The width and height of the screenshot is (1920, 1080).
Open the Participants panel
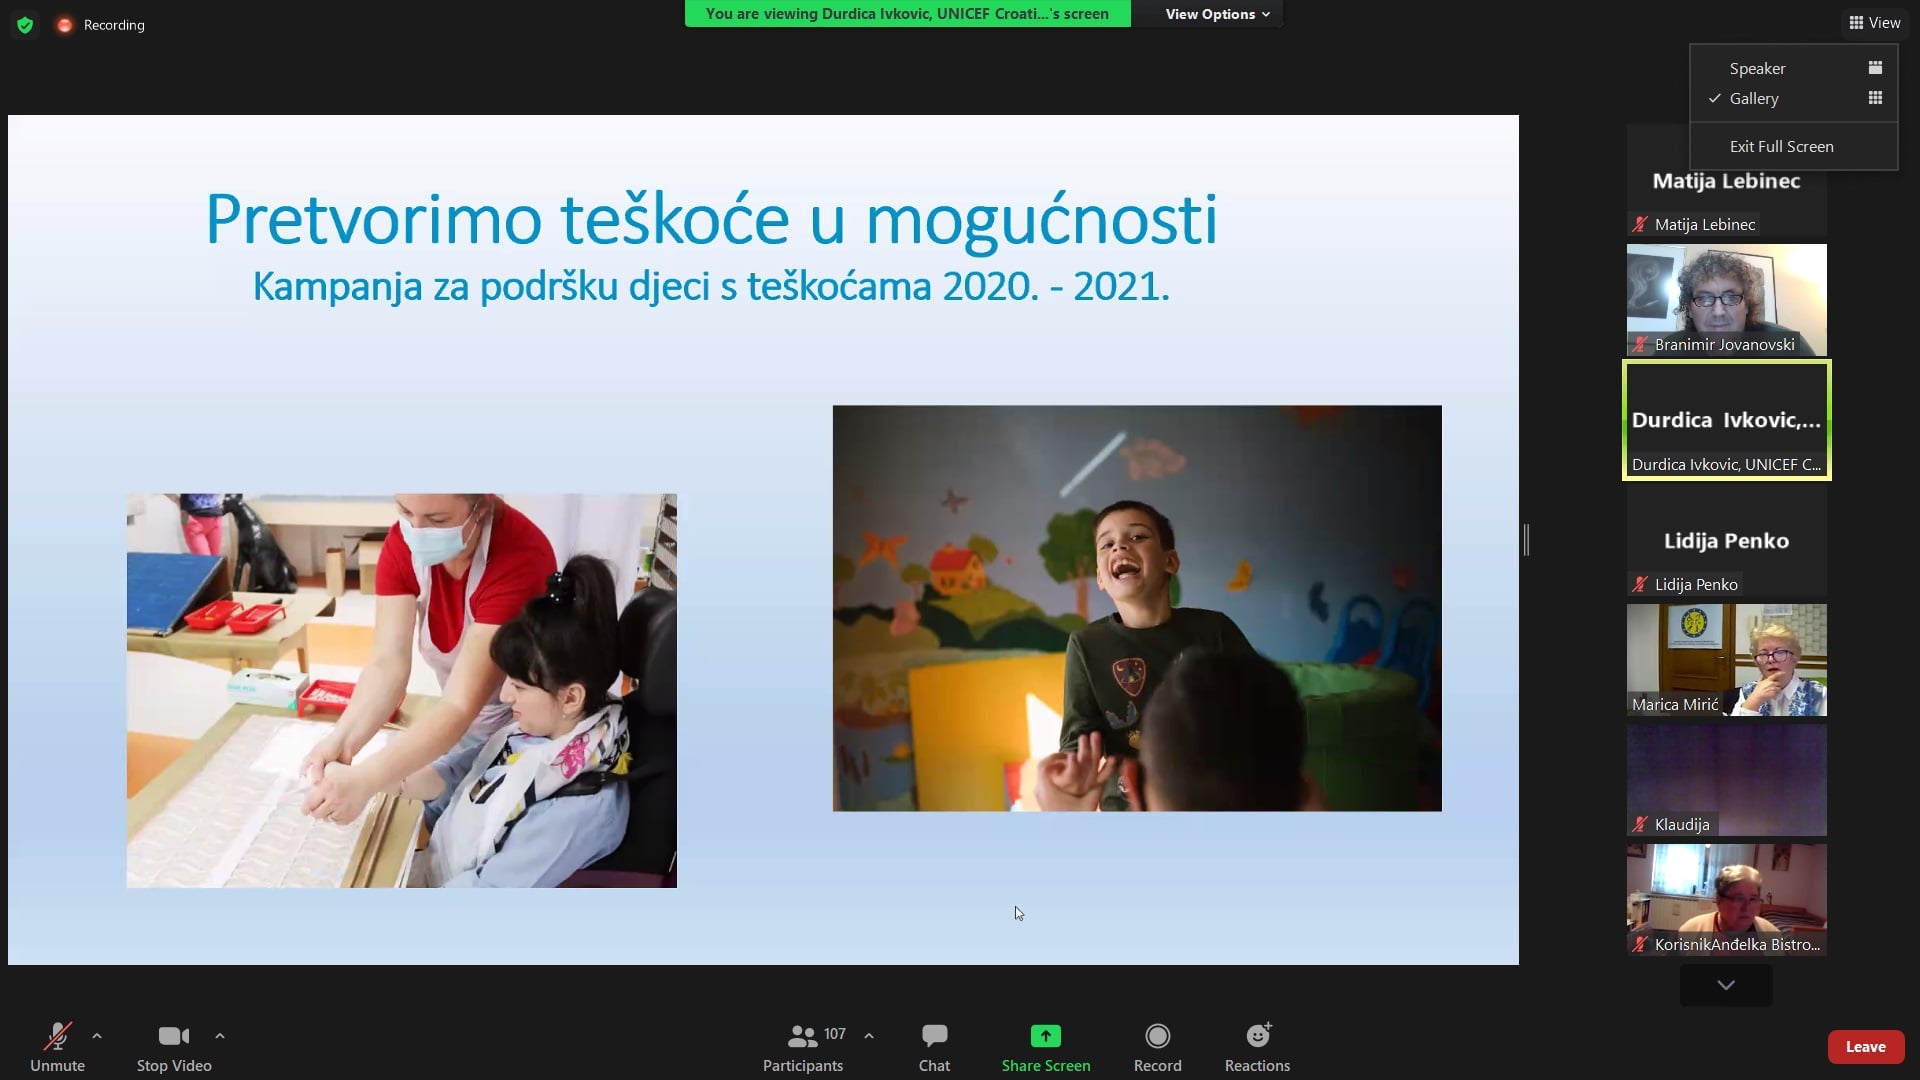tap(803, 1047)
